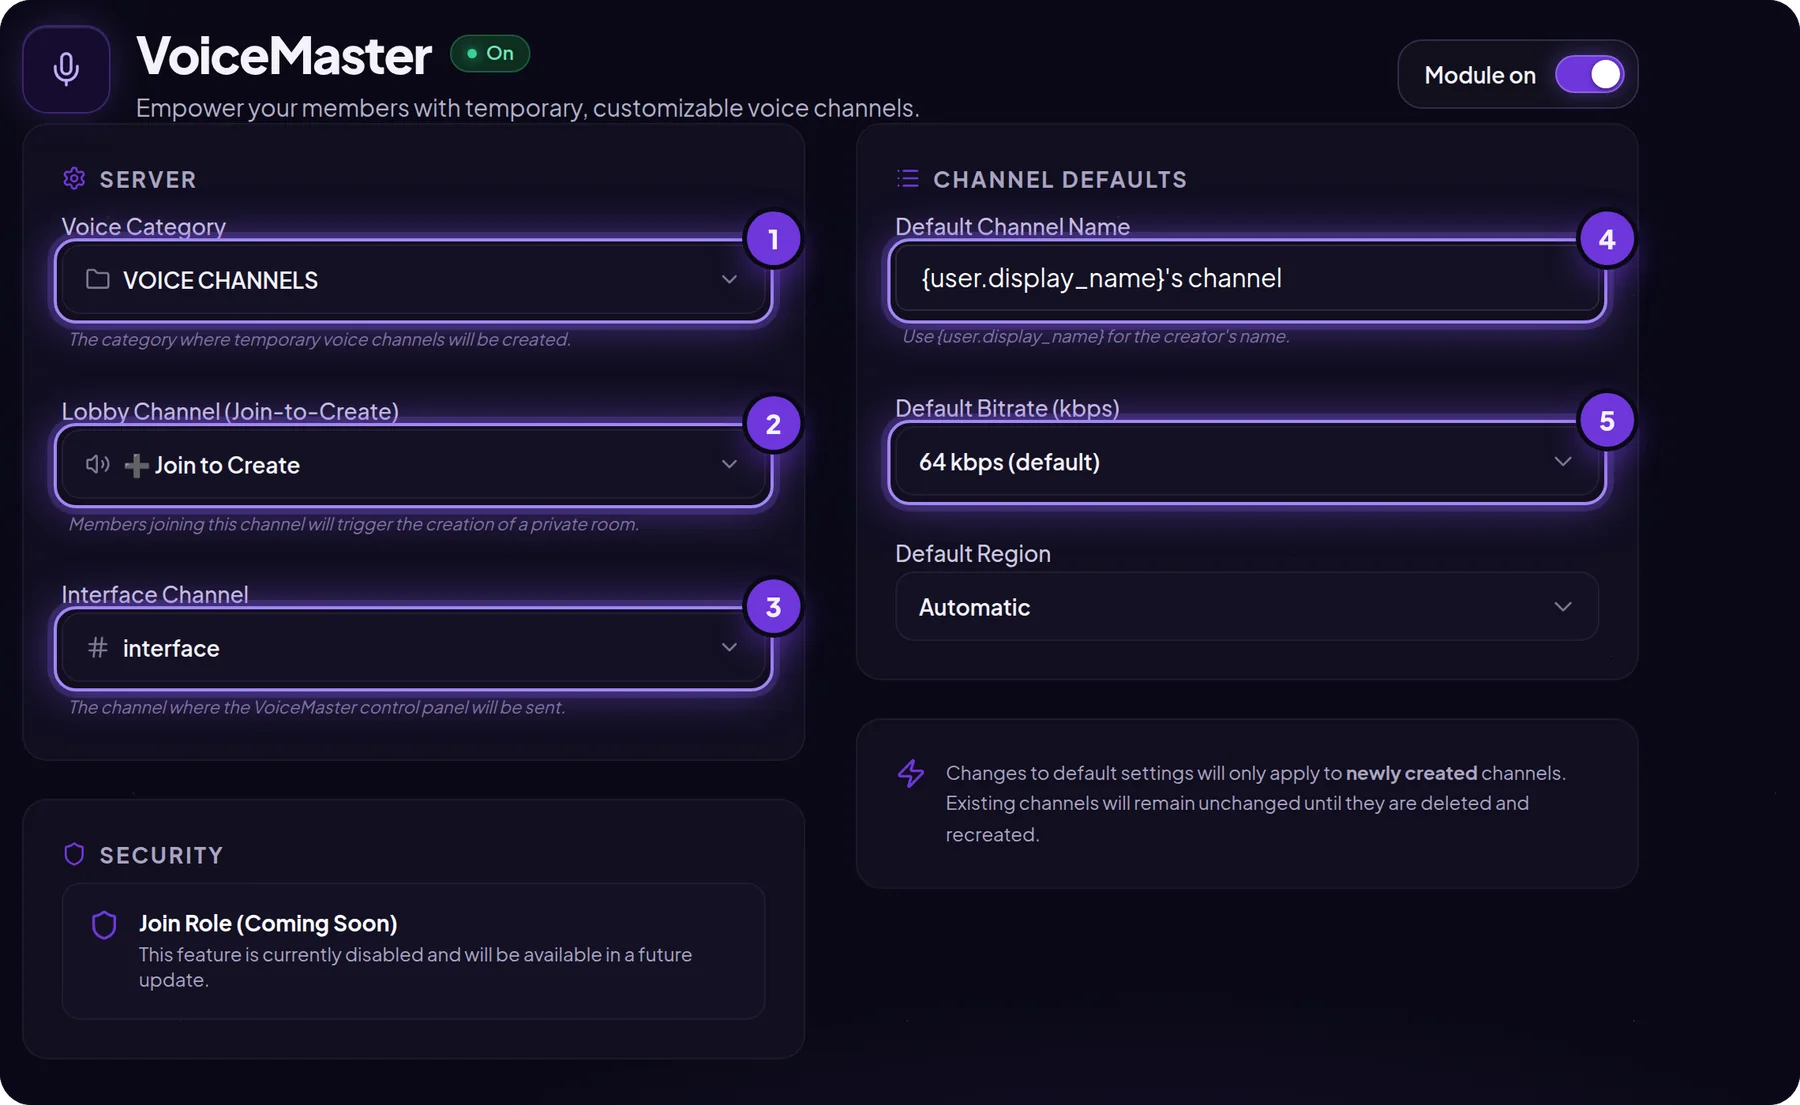Click the Lobby Channel (Join-to-Create) label

230,411
